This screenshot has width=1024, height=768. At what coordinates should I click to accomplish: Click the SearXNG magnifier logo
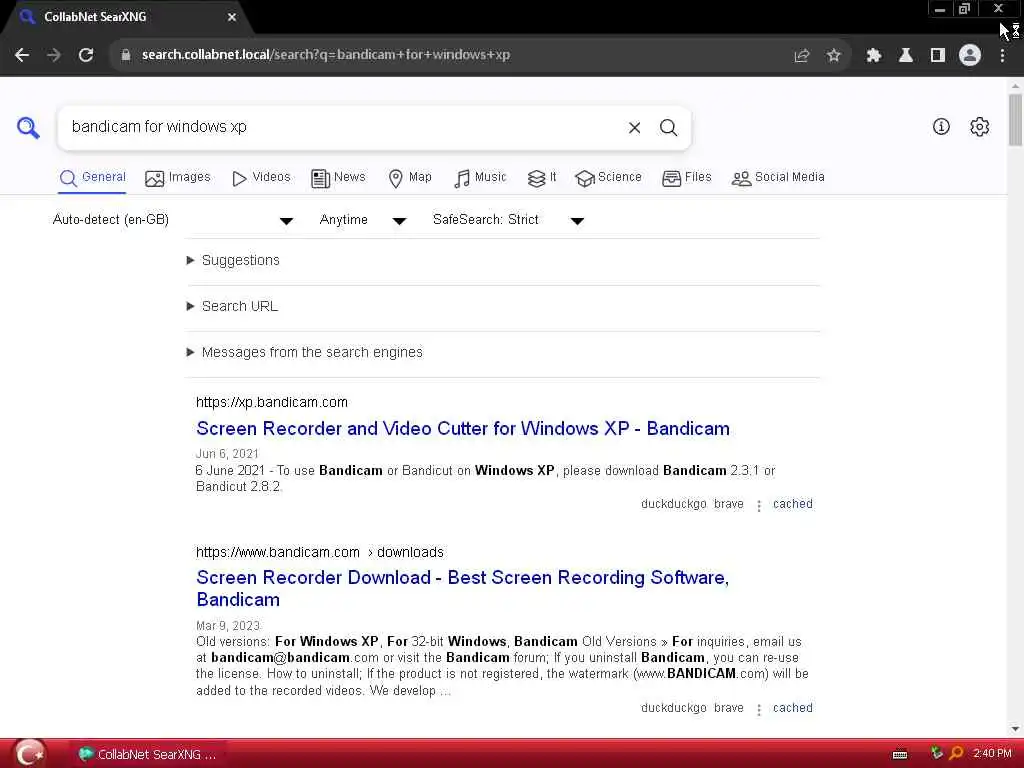tap(28, 127)
